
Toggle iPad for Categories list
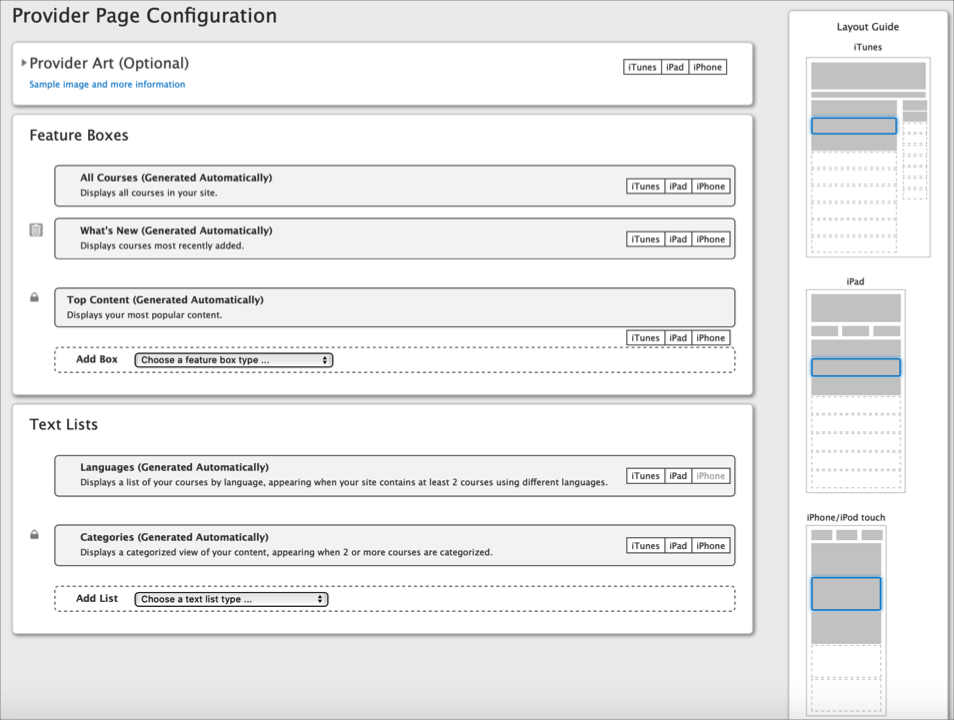pyautogui.click(x=678, y=546)
